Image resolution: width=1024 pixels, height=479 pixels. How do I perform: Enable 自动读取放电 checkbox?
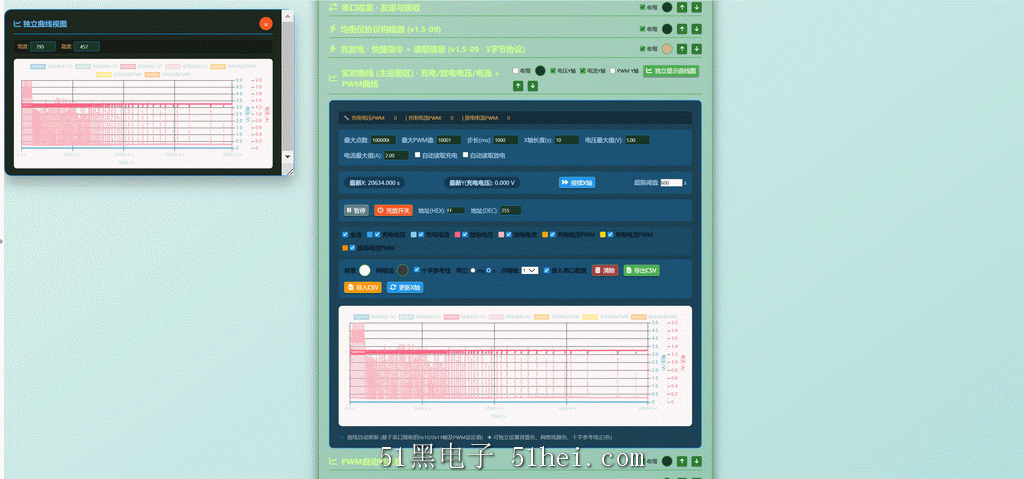coord(466,155)
